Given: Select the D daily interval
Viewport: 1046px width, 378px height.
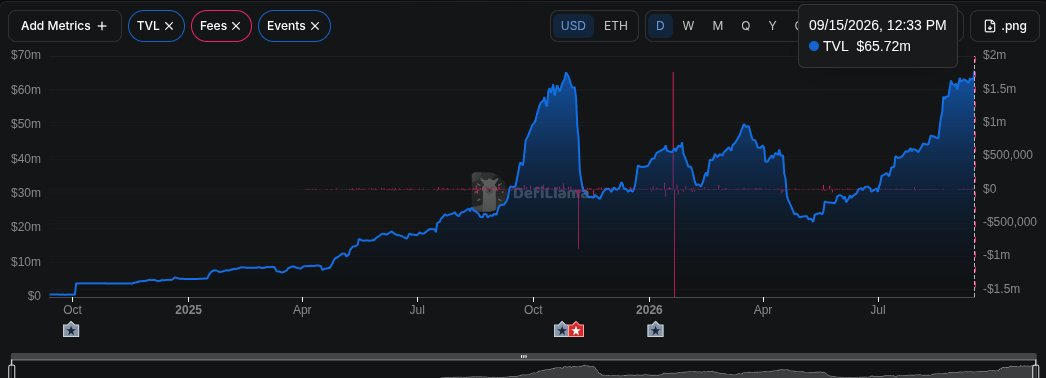Looking at the screenshot, I should tap(660, 26).
